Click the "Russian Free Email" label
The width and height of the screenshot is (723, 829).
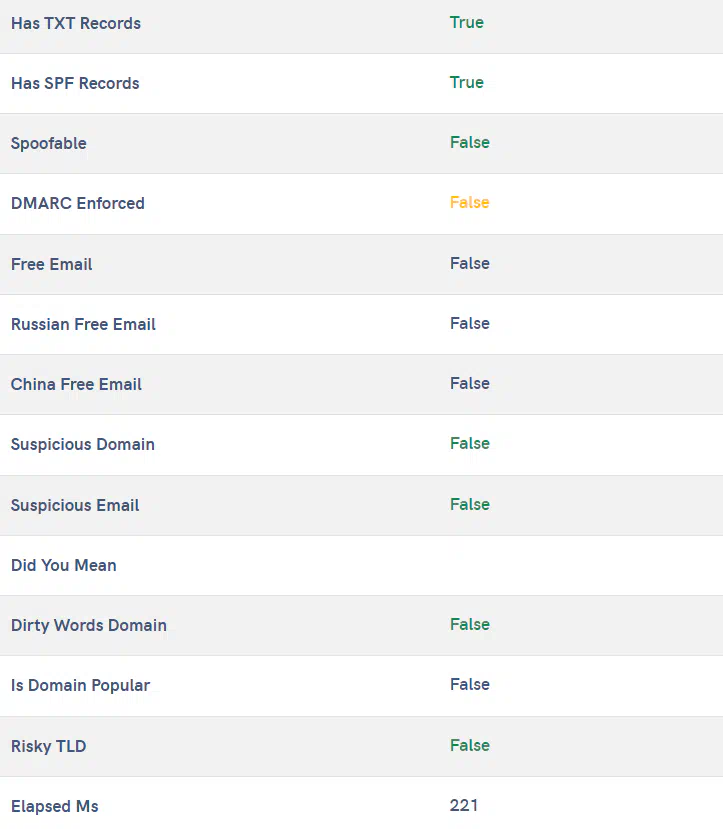pos(83,324)
